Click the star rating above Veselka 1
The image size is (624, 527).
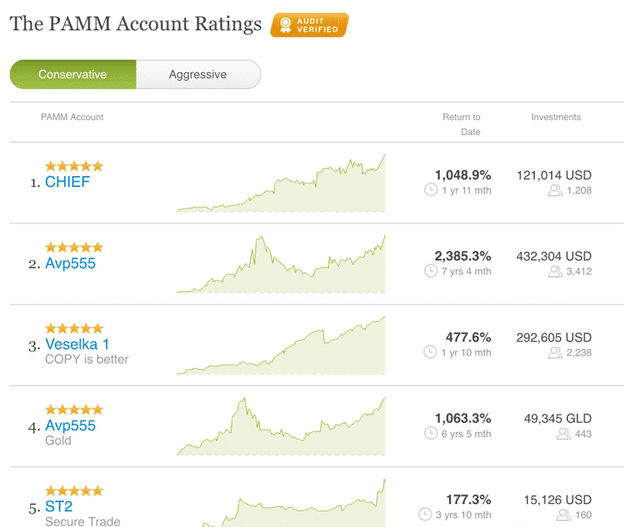tap(74, 328)
